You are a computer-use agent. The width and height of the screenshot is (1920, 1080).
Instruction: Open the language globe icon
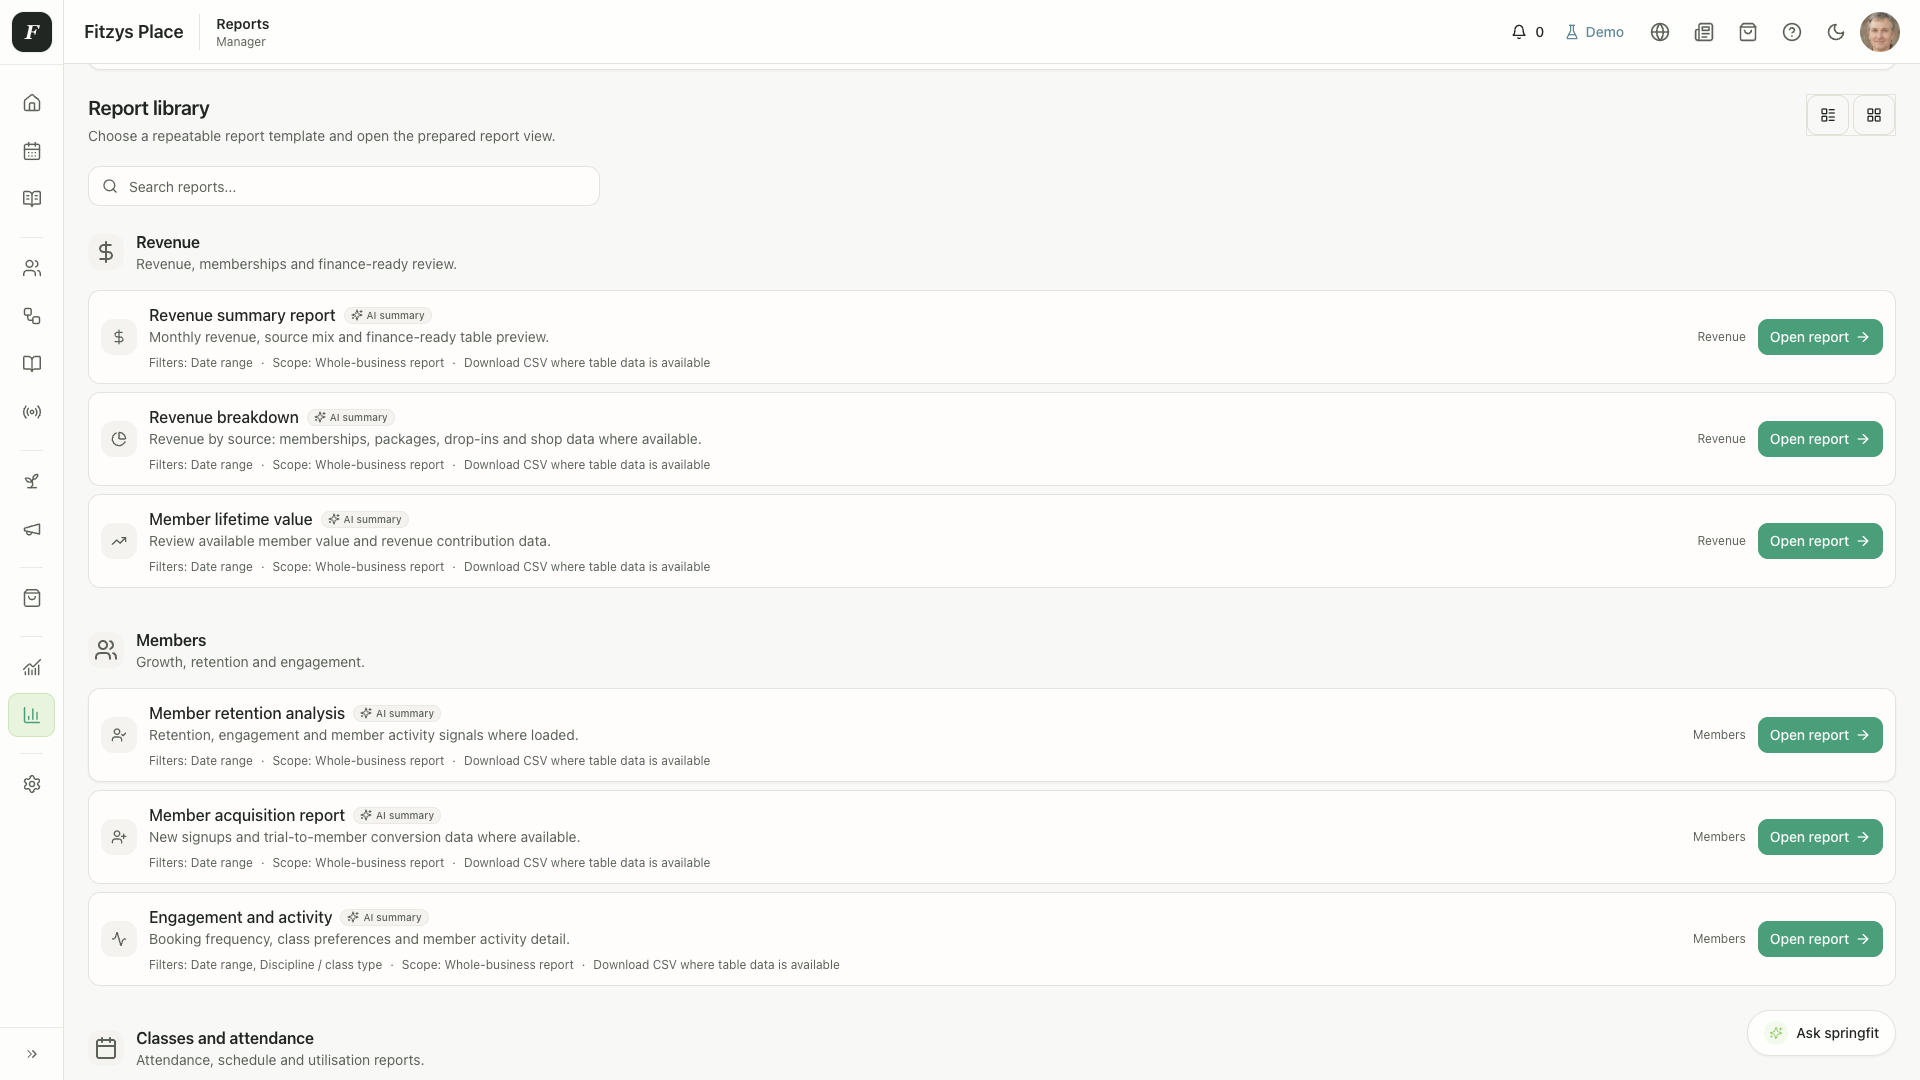[x=1660, y=32]
